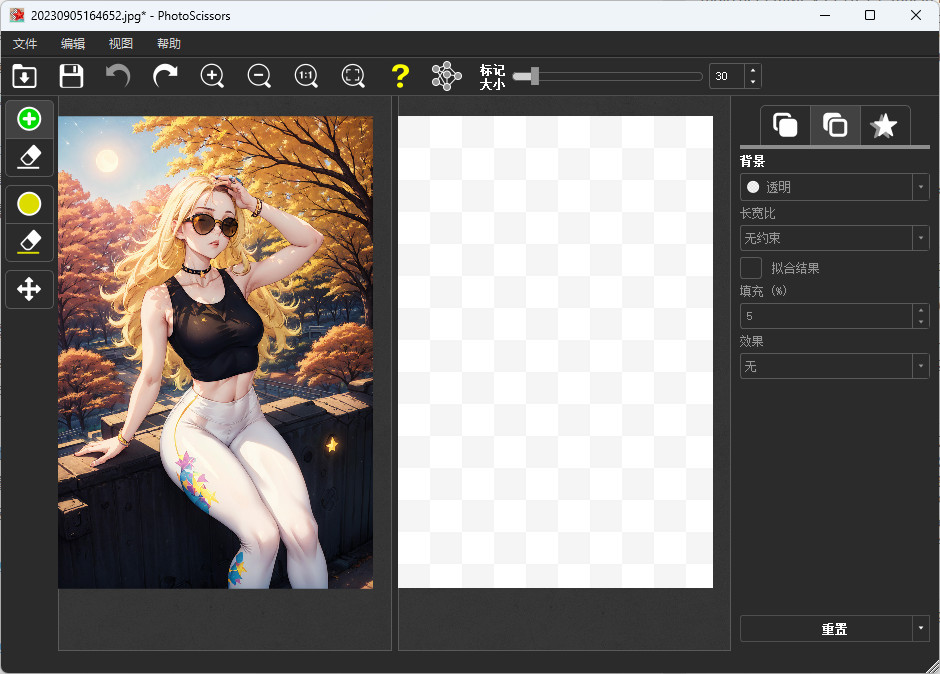
Task: Click the 标记大小 marker size slider handle
Action: pos(535,76)
